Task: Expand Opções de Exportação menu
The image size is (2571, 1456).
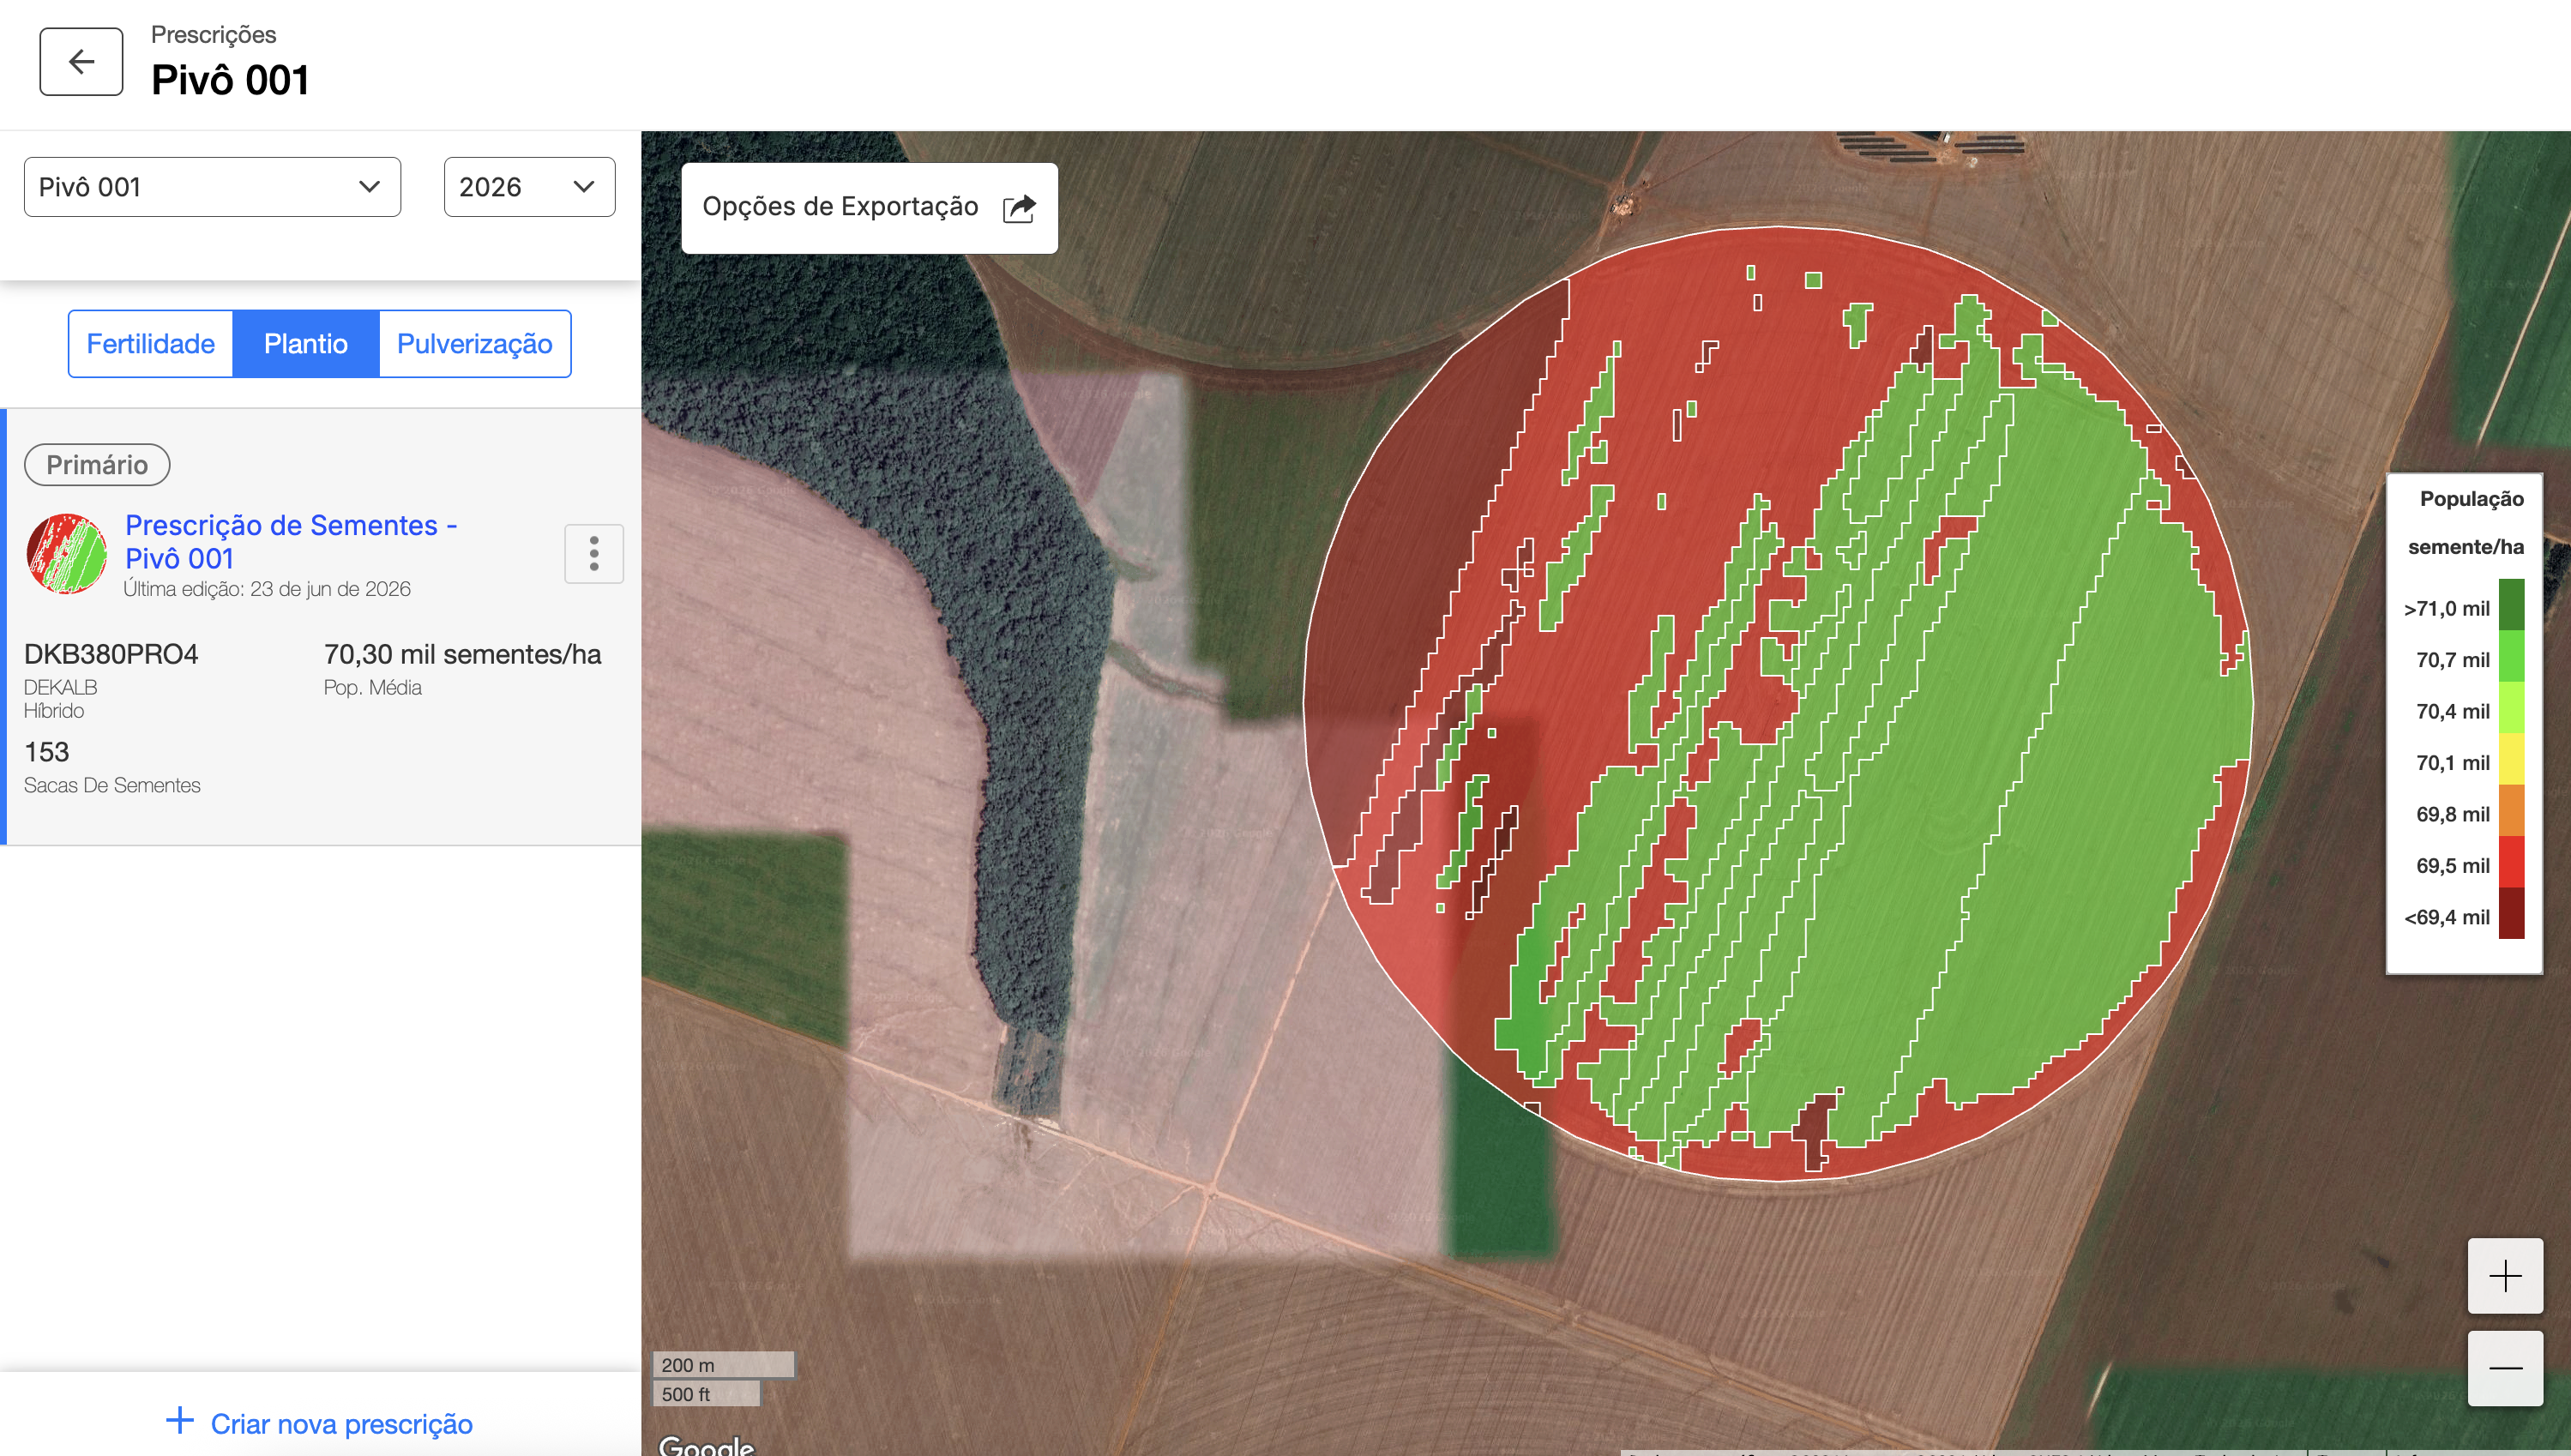Action: 869,208
